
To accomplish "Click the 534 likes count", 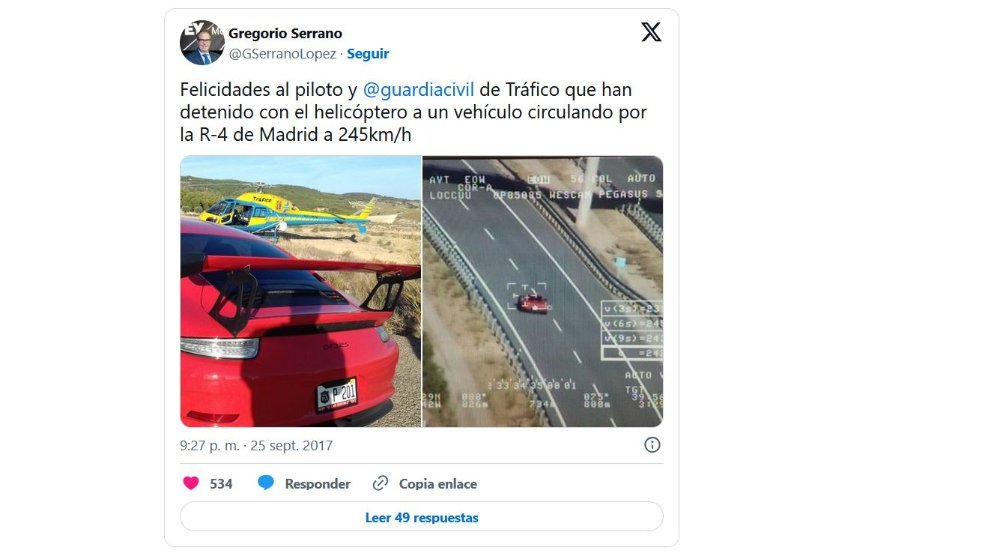I will [x=221, y=484].
